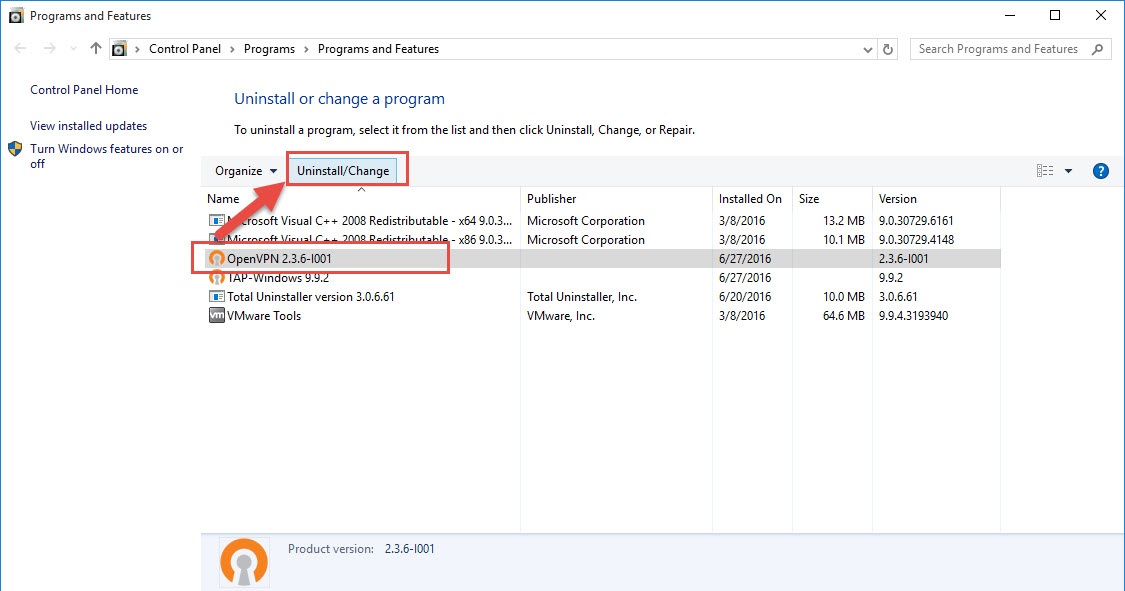Click version 9.0.30729.6161 cell
This screenshot has height=591, width=1125.
point(916,221)
